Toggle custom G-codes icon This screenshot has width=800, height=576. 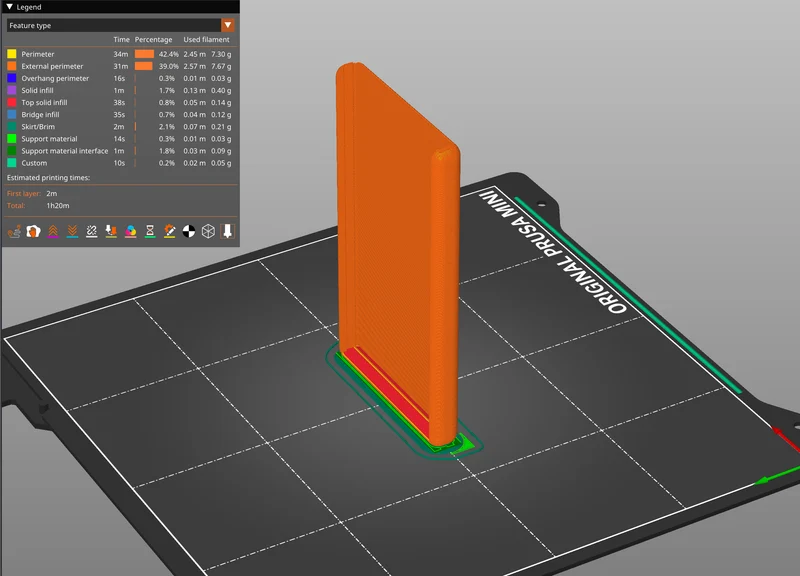tap(169, 231)
